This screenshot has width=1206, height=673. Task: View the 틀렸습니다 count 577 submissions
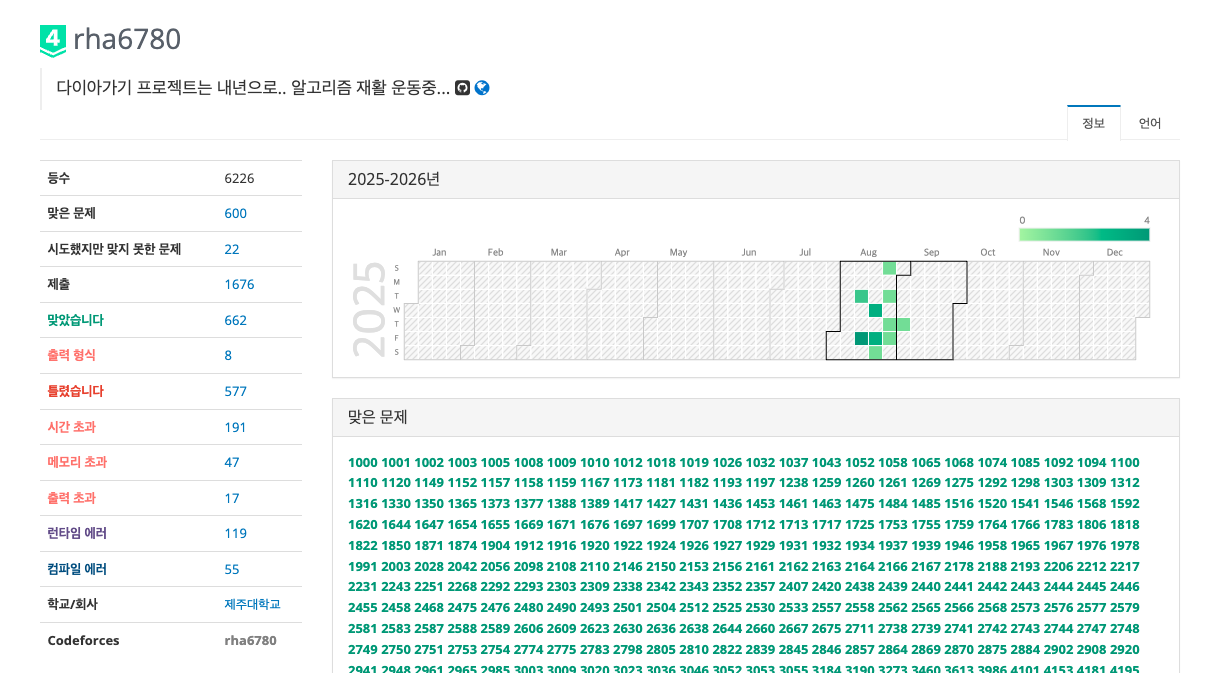tap(235, 391)
